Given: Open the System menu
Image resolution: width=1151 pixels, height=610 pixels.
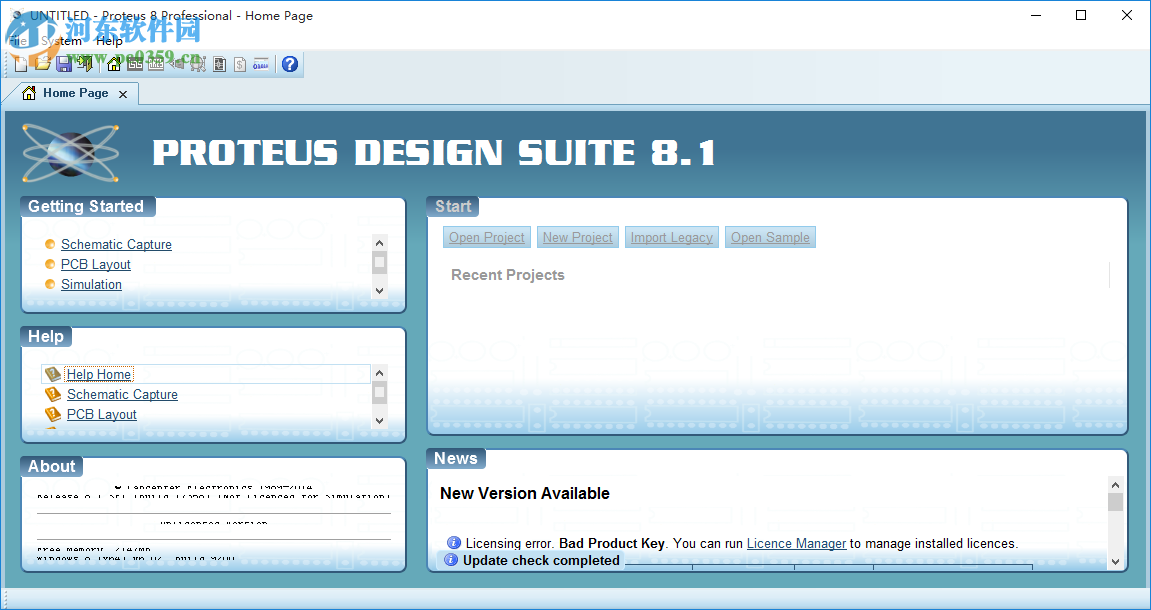Looking at the screenshot, I should tap(62, 41).
